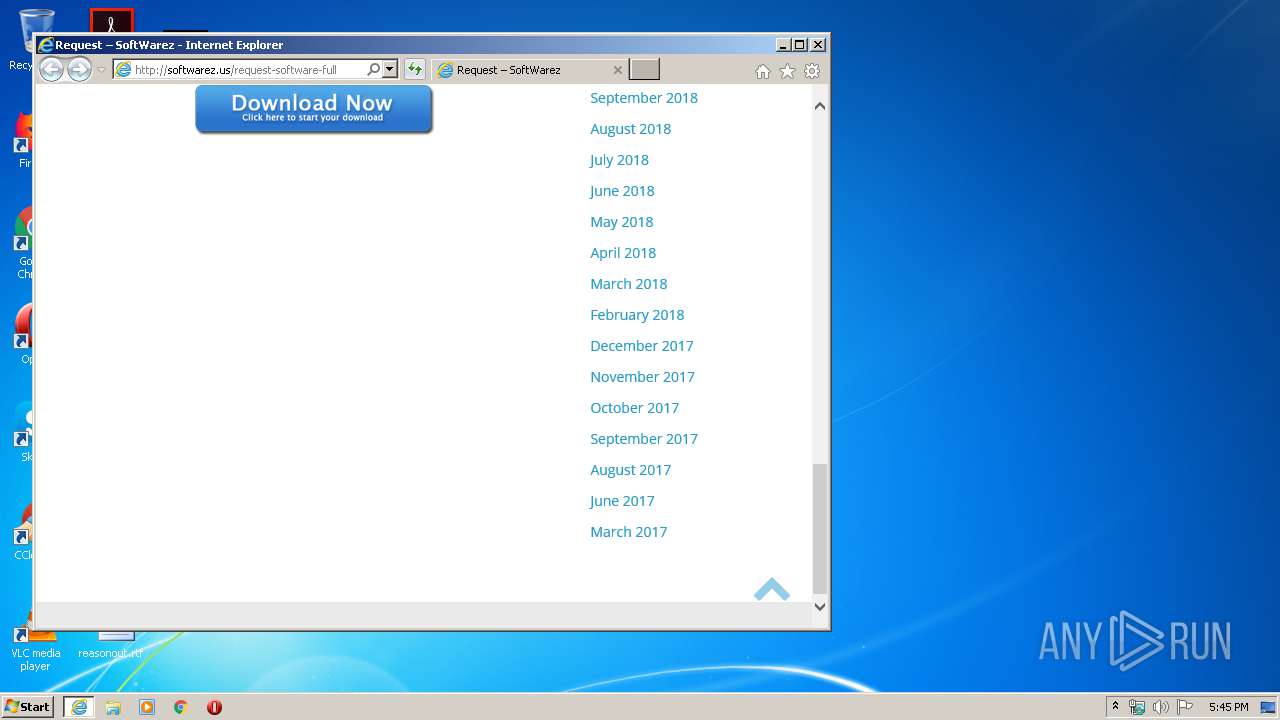Image resolution: width=1280 pixels, height=720 pixels.
Task: Open Internet Explorer from the taskbar
Action: 79,707
